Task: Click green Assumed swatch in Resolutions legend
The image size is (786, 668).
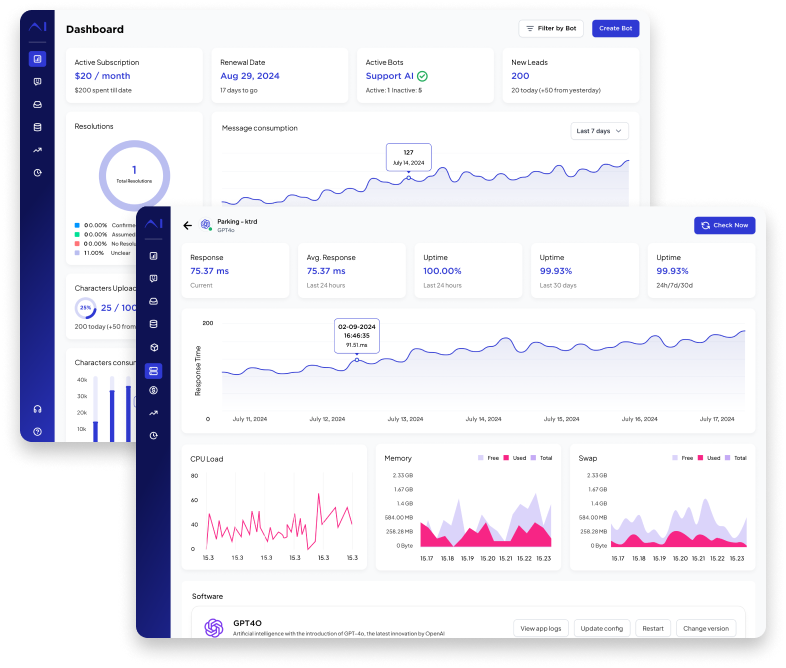Action: coord(77,235)
